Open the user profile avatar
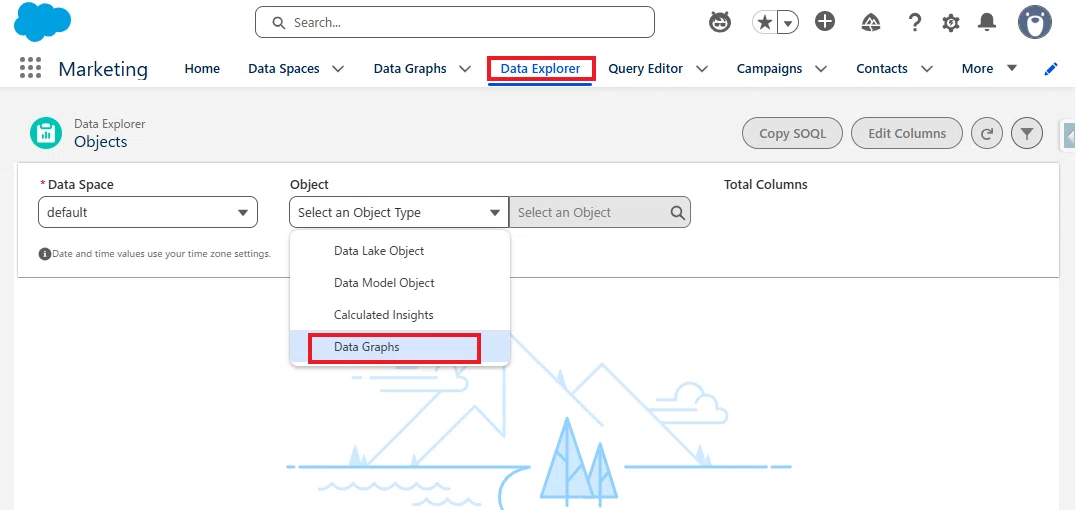The height and width of the screenshot is (510, 1076). (x=1035, y=23)
